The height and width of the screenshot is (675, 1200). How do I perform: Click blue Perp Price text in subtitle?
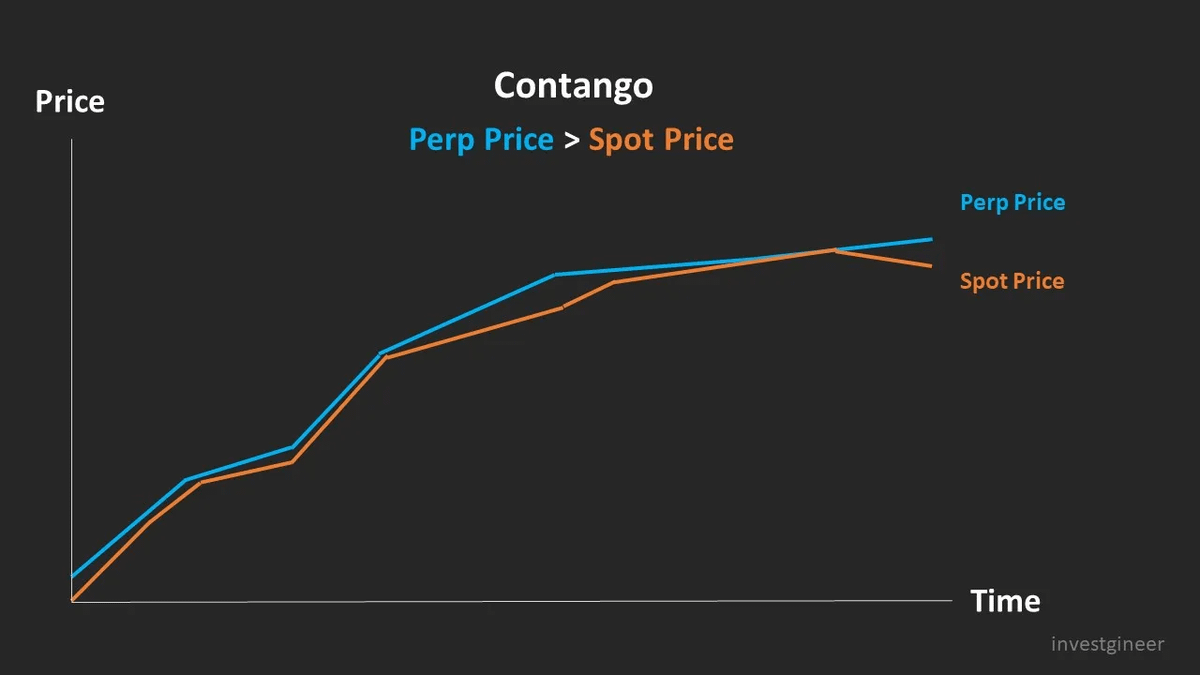(481, 140)
